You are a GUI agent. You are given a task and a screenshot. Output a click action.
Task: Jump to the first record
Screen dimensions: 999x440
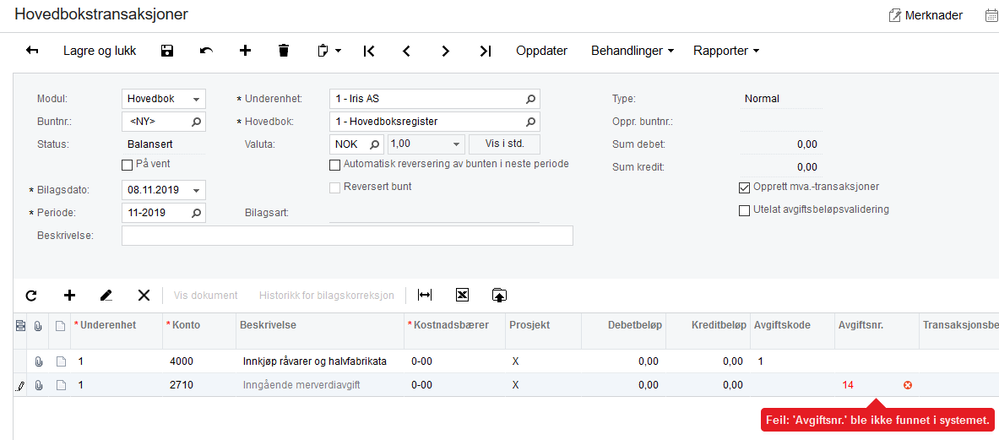tap(368, 51)
